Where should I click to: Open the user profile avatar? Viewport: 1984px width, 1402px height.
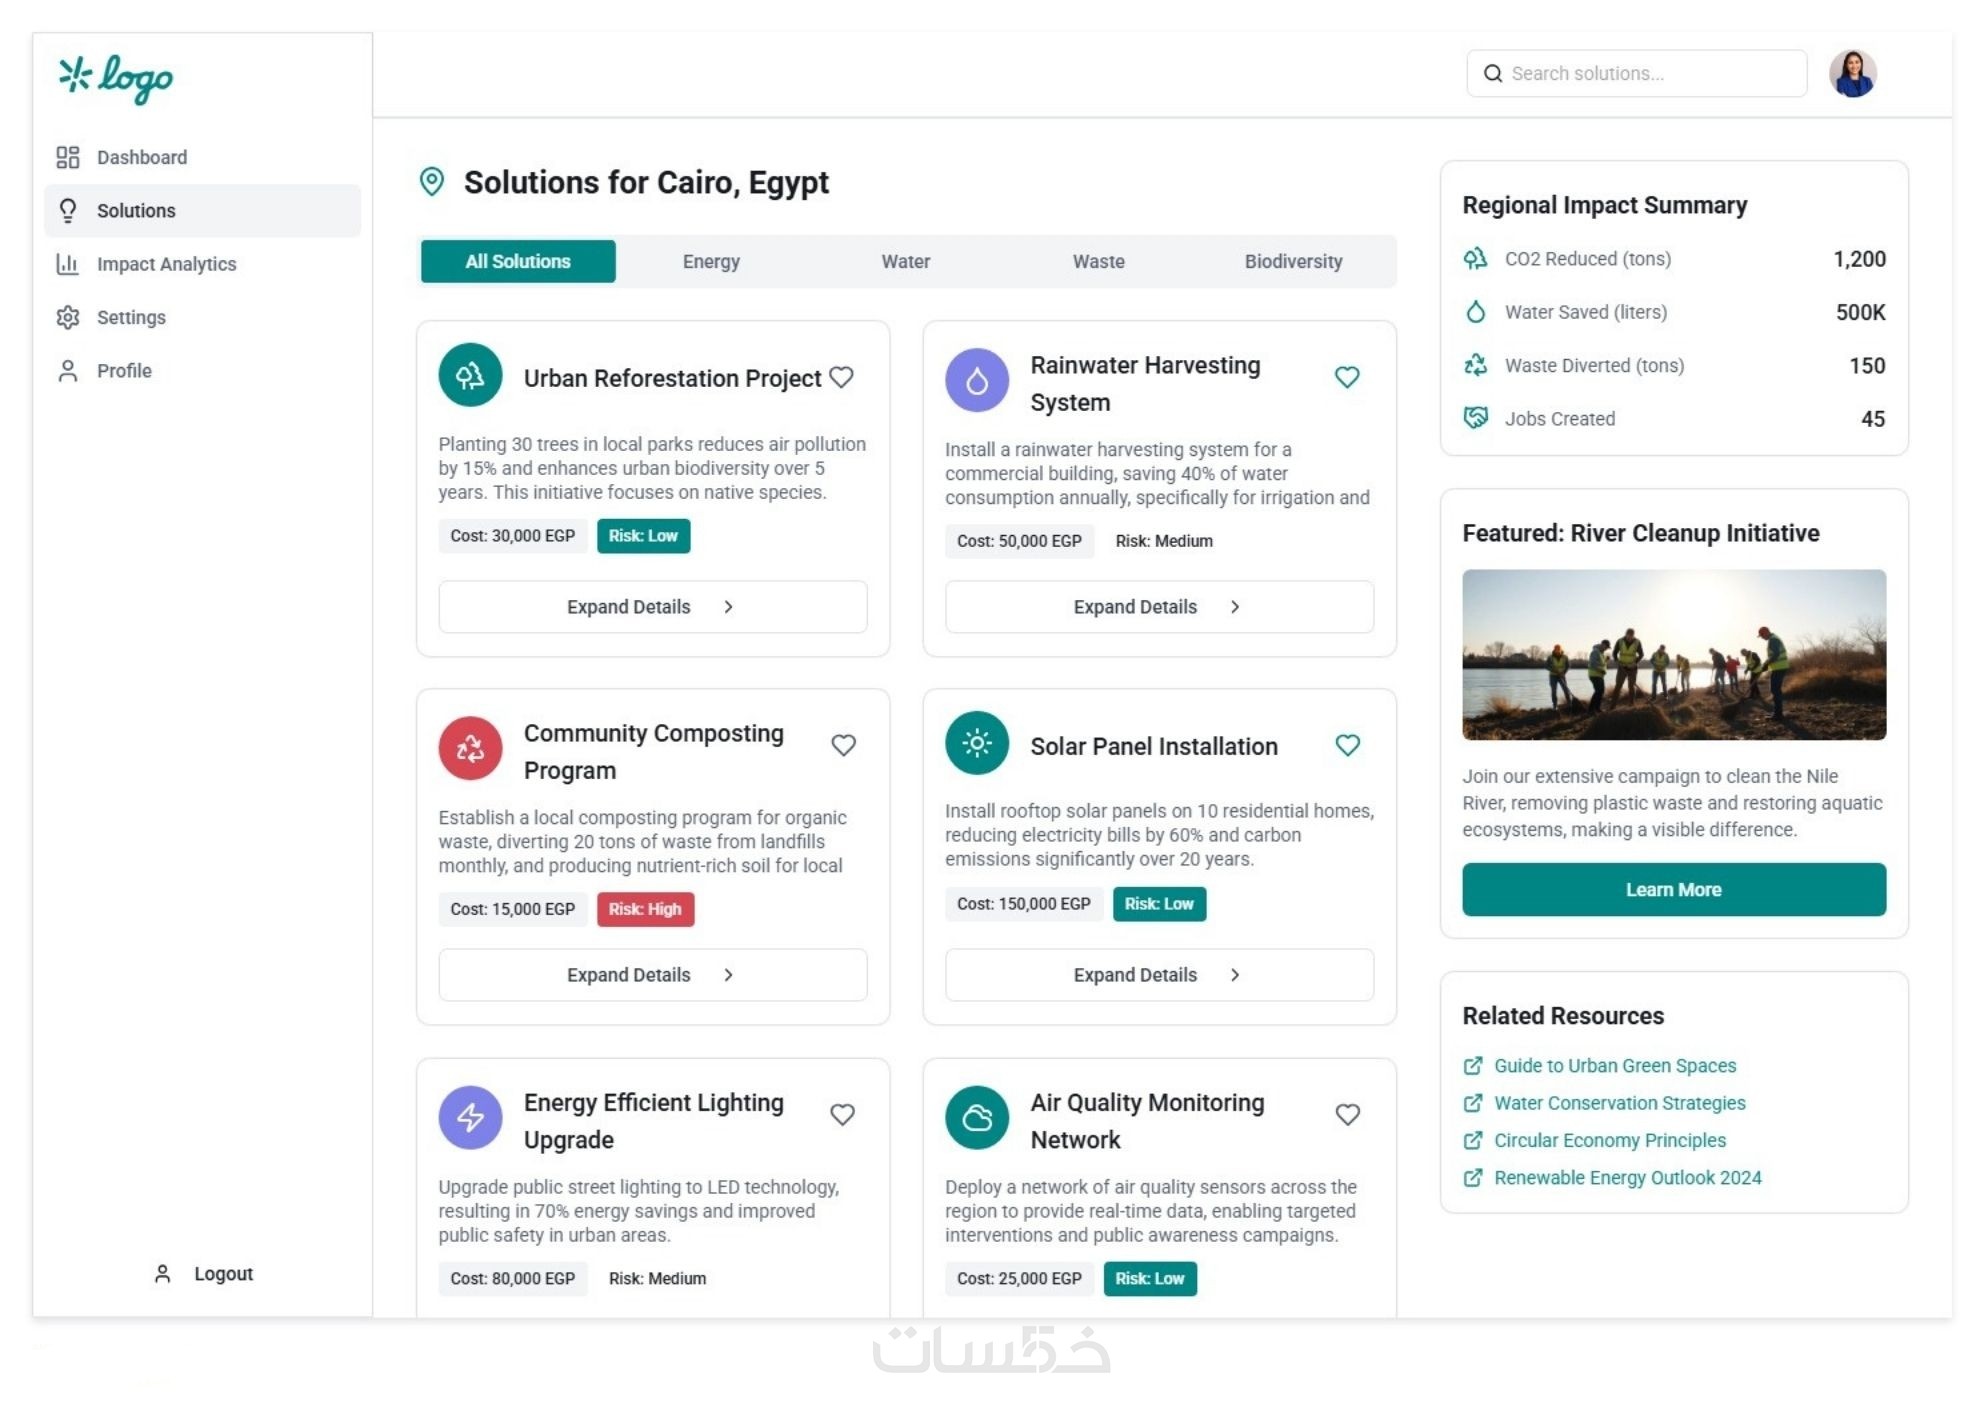pos(1851,74)
